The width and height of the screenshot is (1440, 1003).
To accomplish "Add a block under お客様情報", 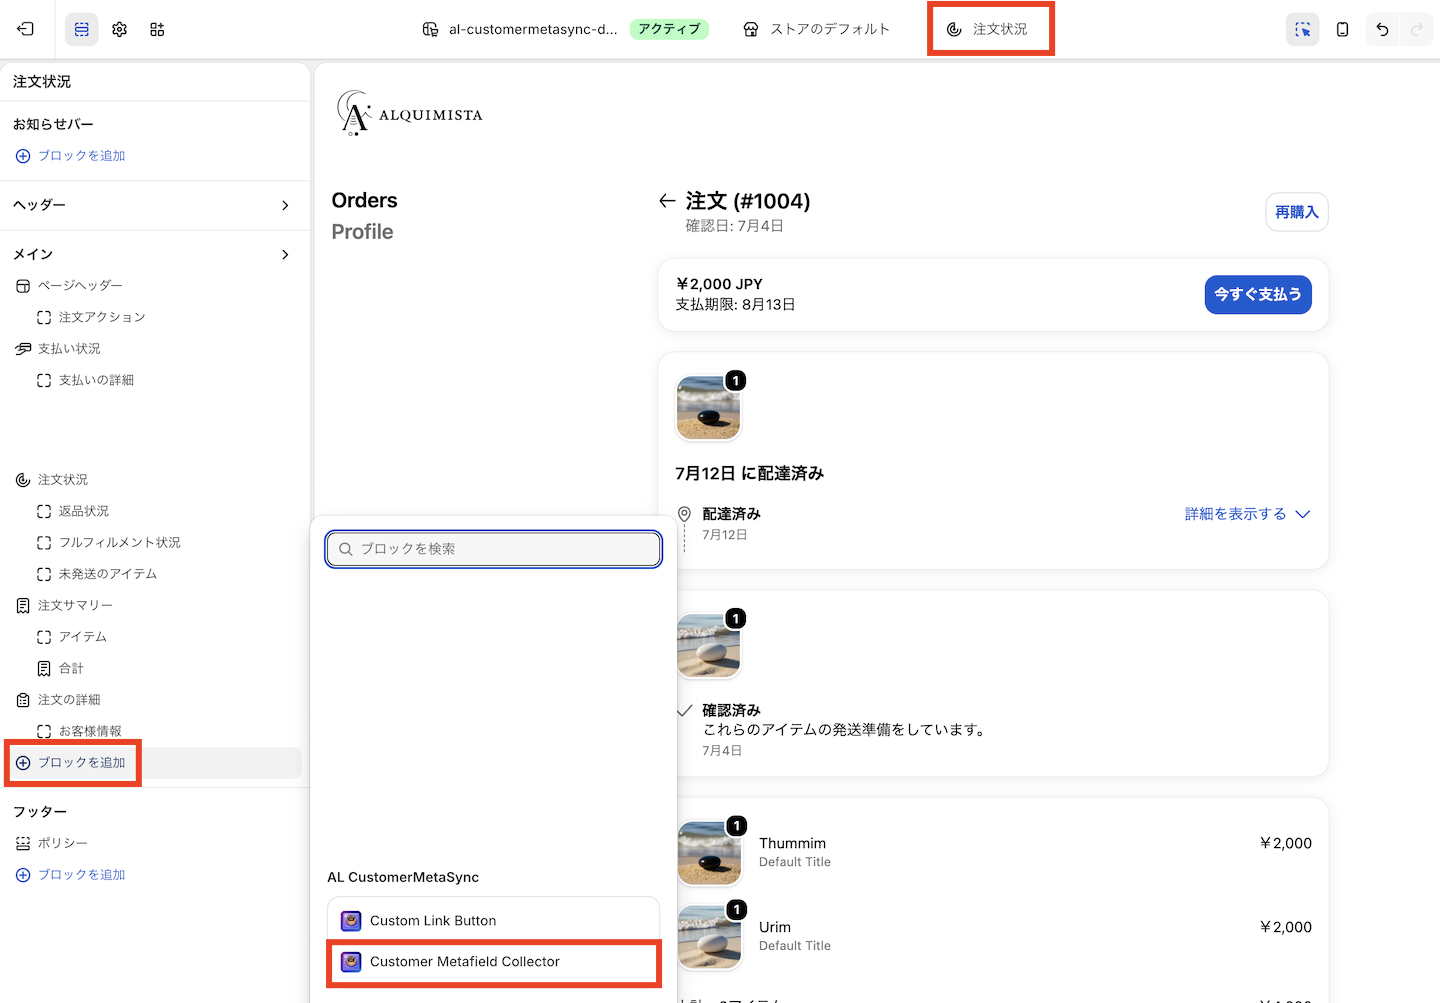I will point(71,763).
